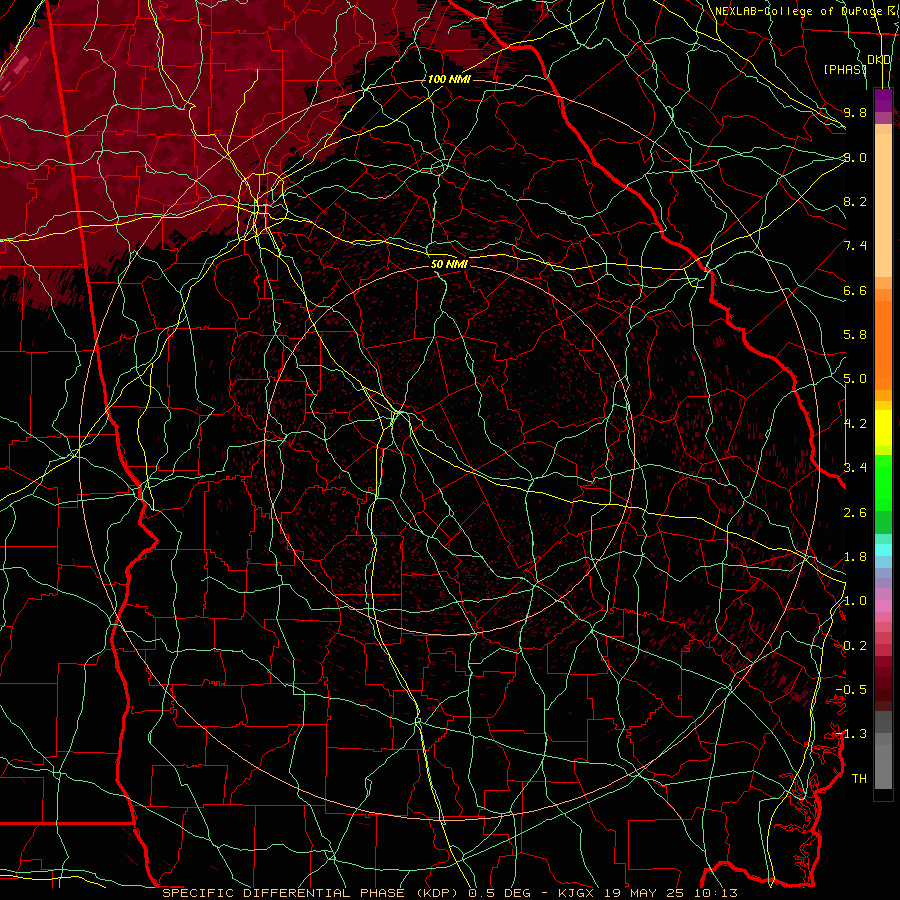Select the 2.6 value on the scale

click(x=855, y=513)
